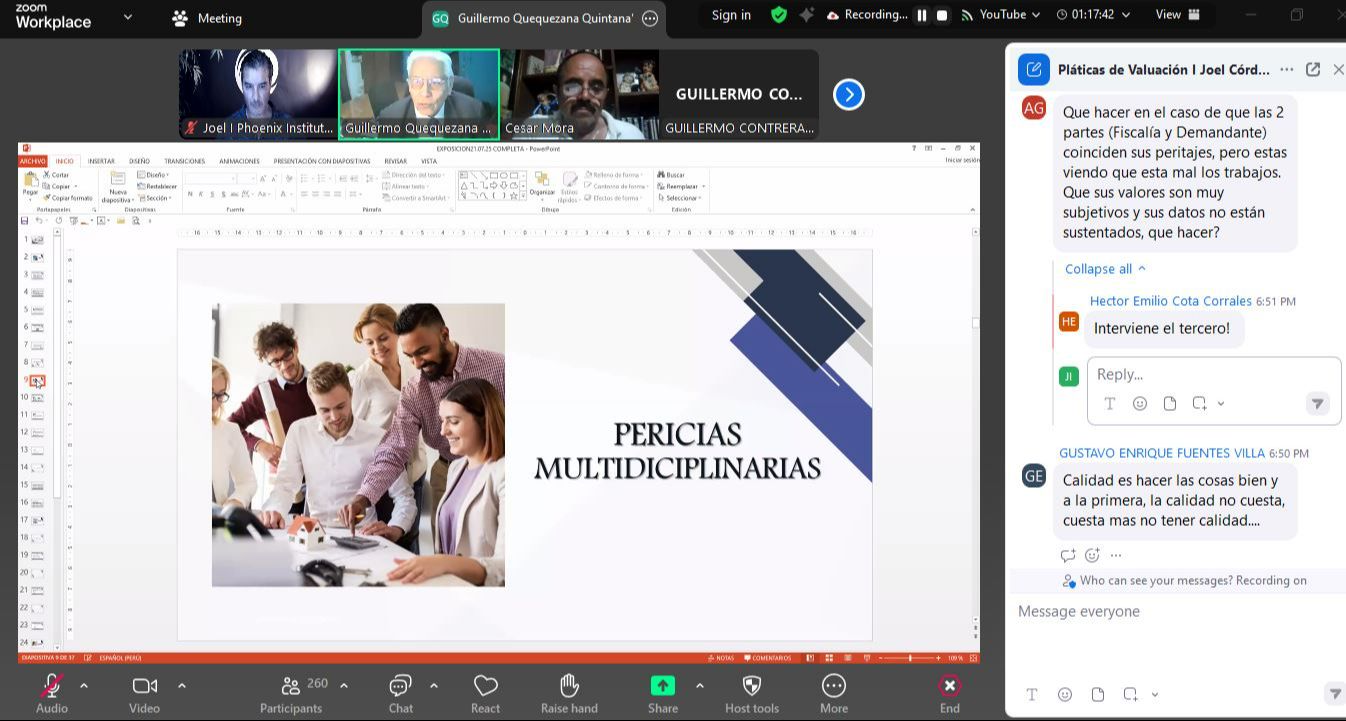1346x721 pixels.
Task: Click sender name GUSTAVO ENRIQUE FUENTES VILLA
Action: tap(1162, 453)
